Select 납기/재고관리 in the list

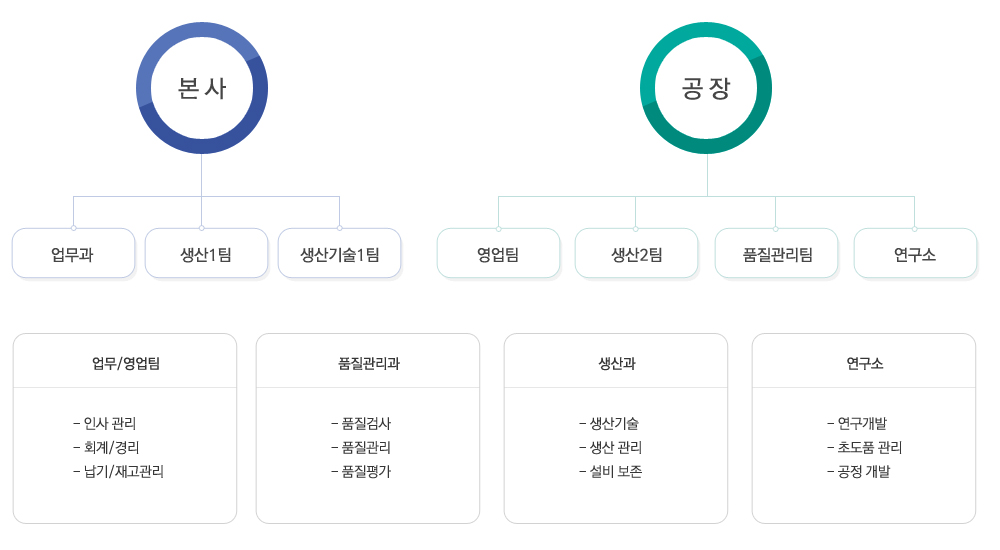[x=118, y=471]
